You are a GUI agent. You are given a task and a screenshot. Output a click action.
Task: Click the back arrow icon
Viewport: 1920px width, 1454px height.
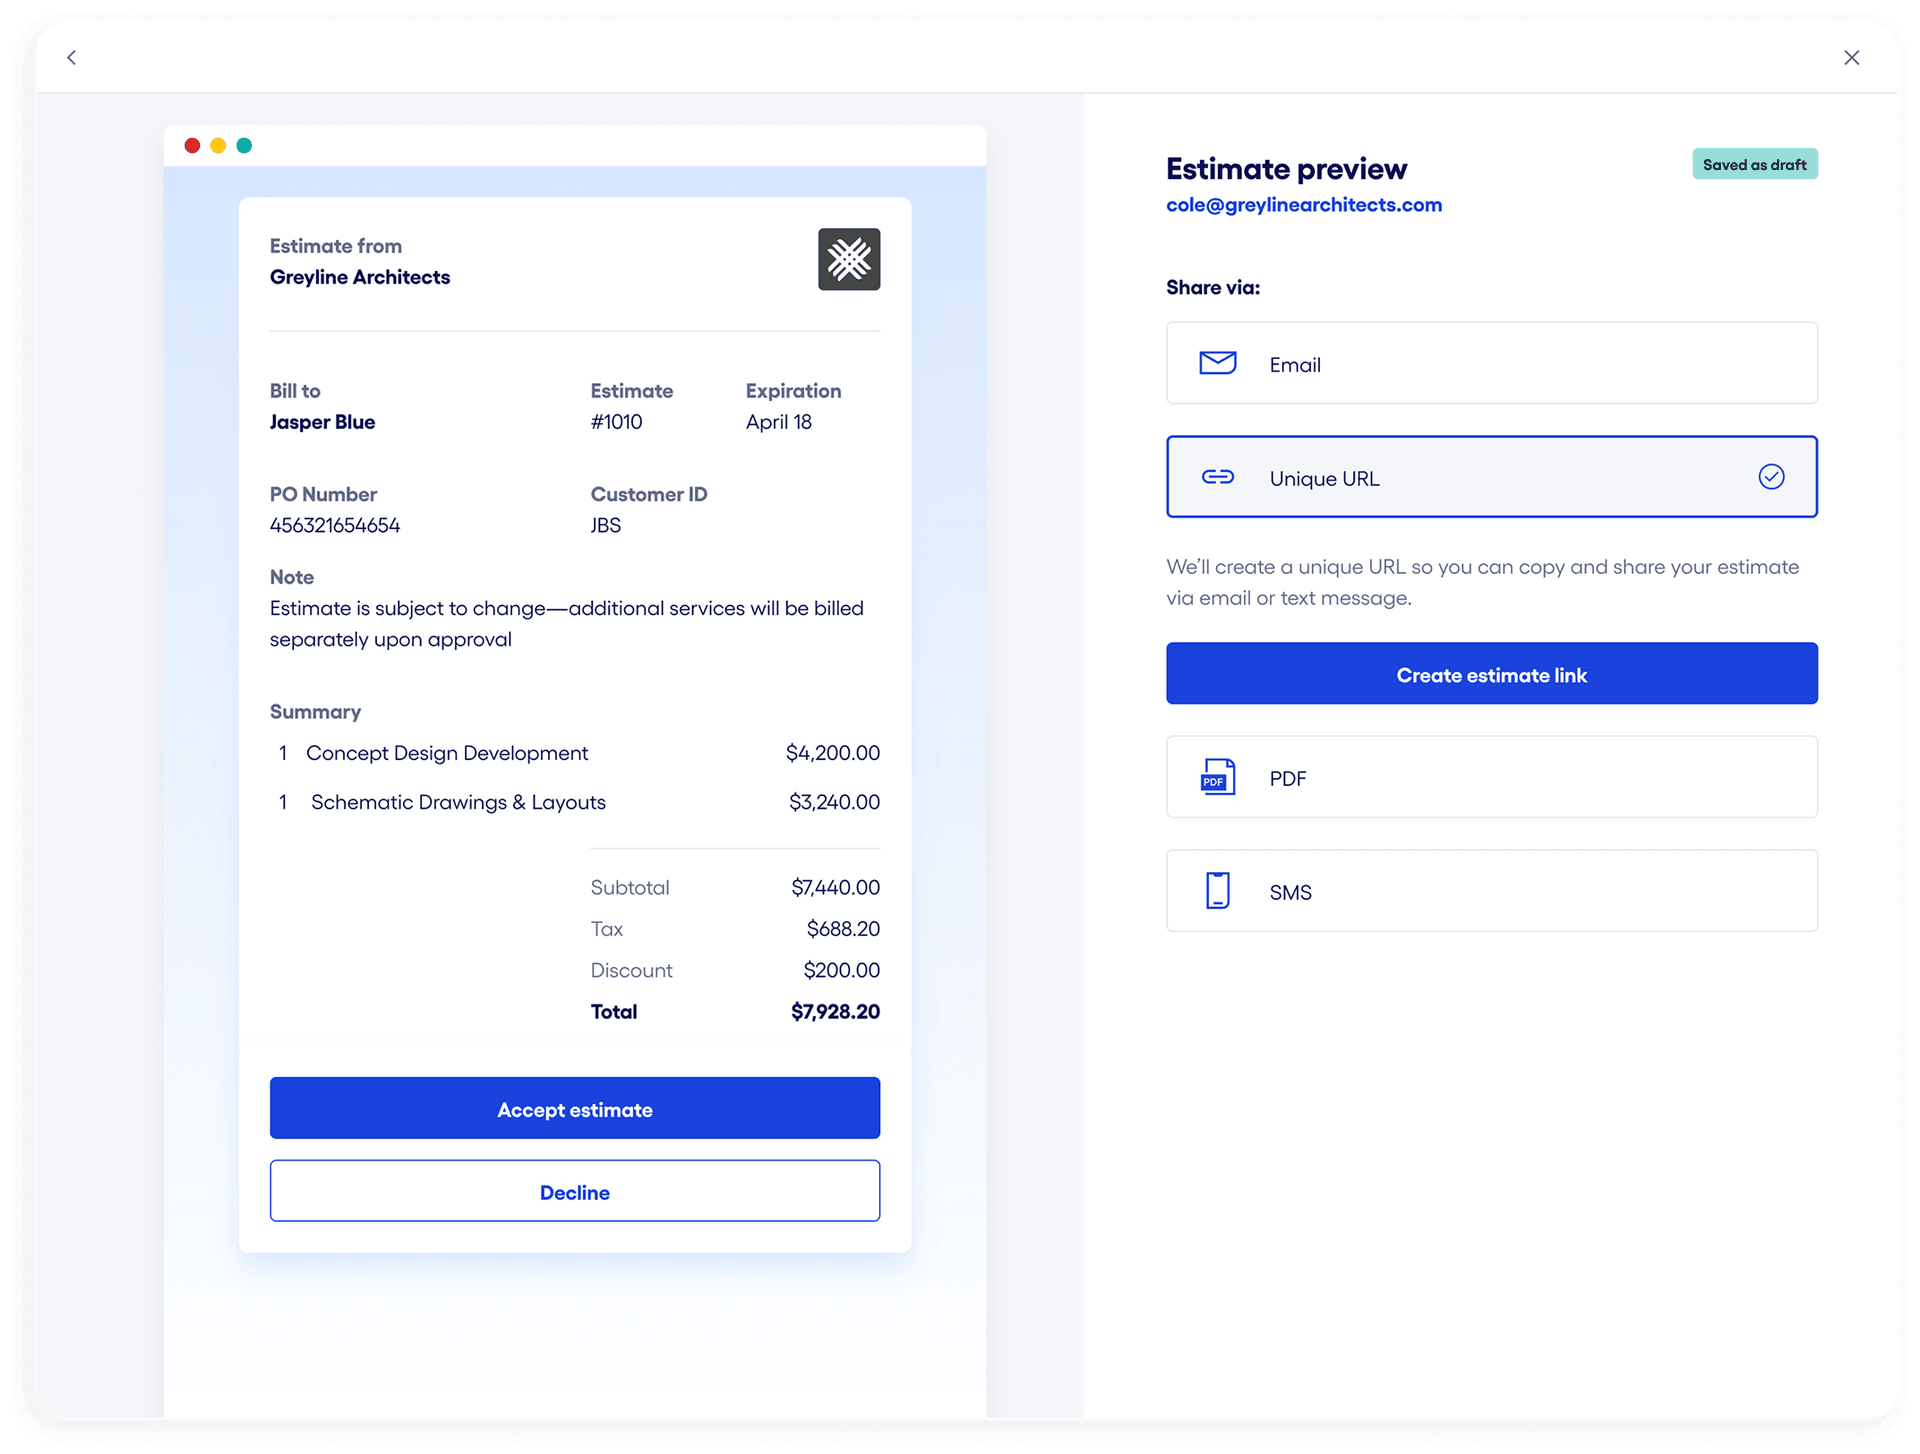[x=71, y=58]
